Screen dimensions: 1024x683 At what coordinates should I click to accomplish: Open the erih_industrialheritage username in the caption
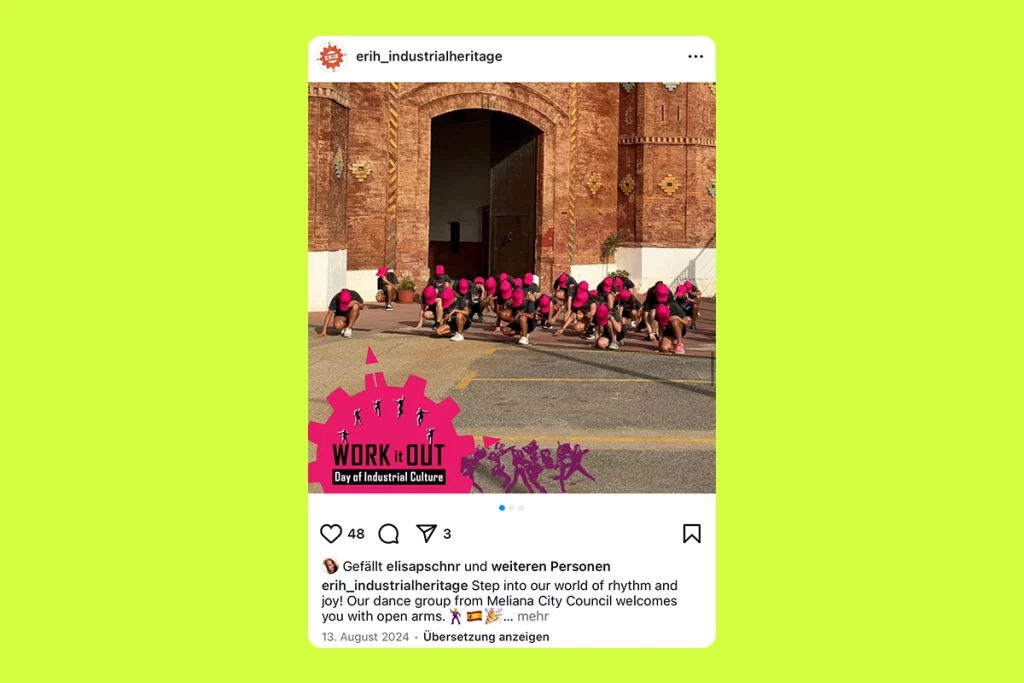click(x=394, y=585)
